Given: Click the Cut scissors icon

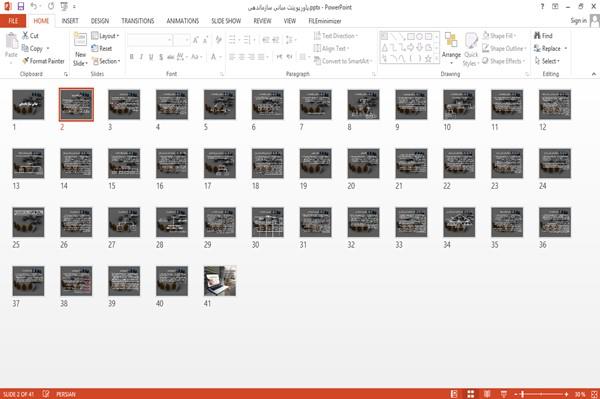Looking at the screenshot, I should [25, 36].
